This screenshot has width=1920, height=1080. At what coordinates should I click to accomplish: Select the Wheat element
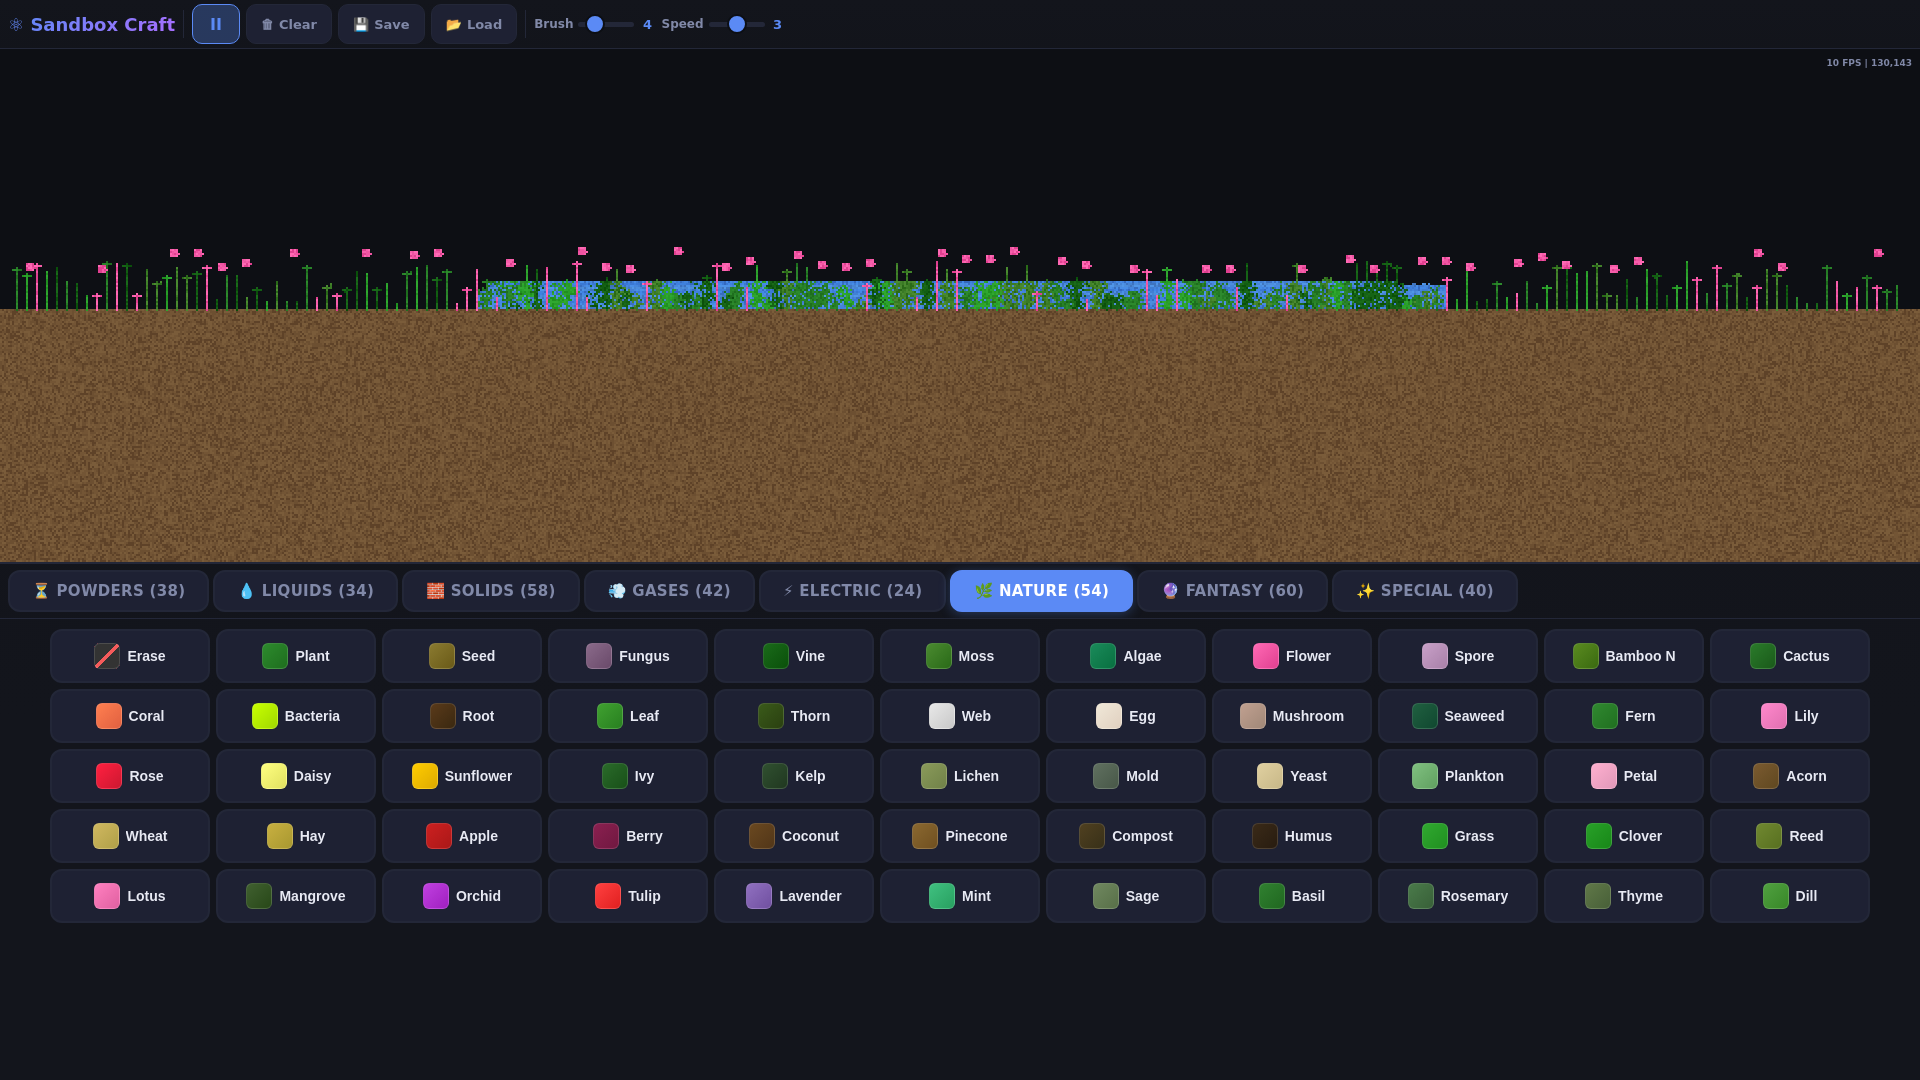pos(130,836)
